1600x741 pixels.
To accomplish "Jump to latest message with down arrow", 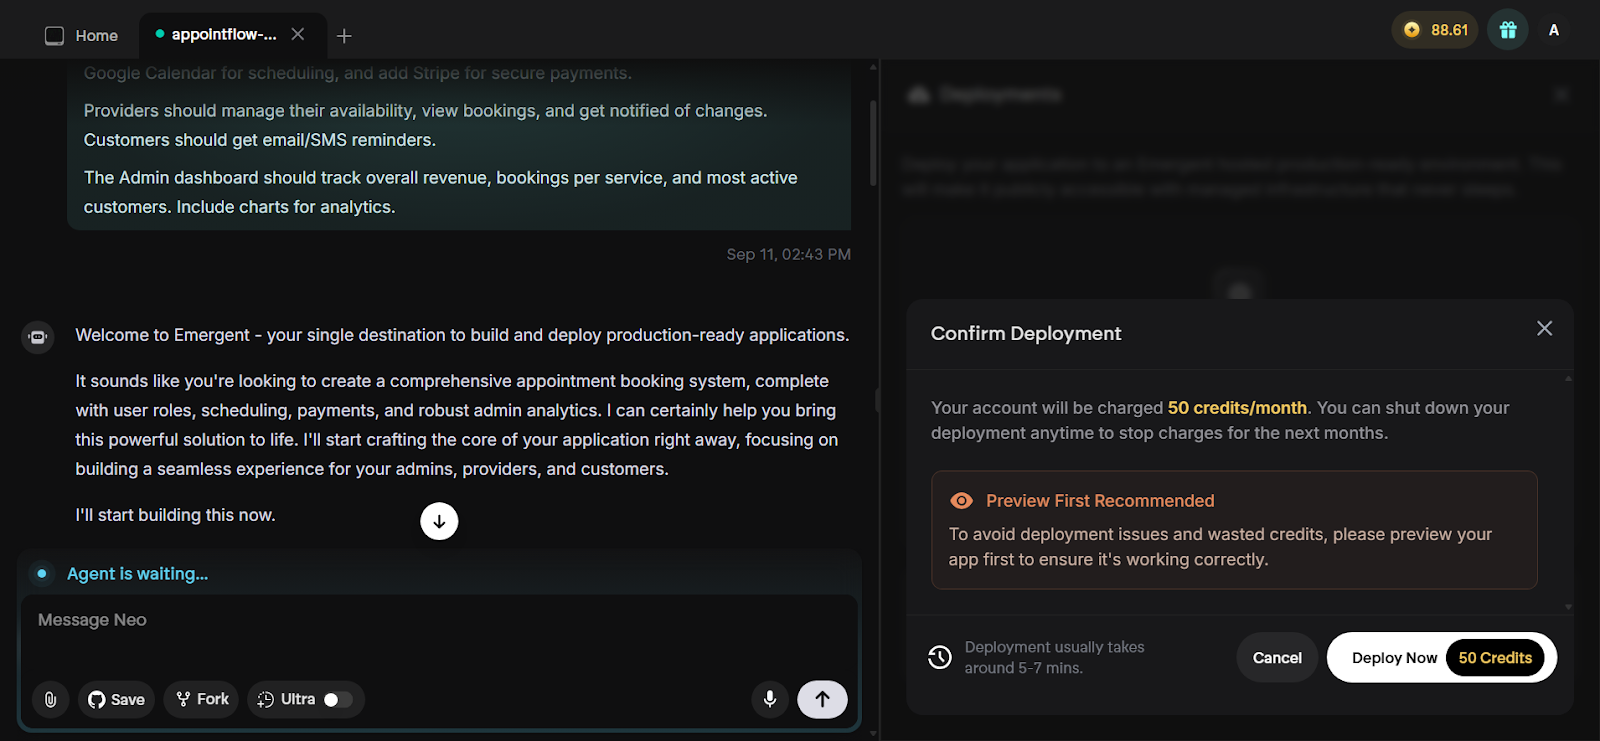I will pyautogui.click(x=439, y=521).
